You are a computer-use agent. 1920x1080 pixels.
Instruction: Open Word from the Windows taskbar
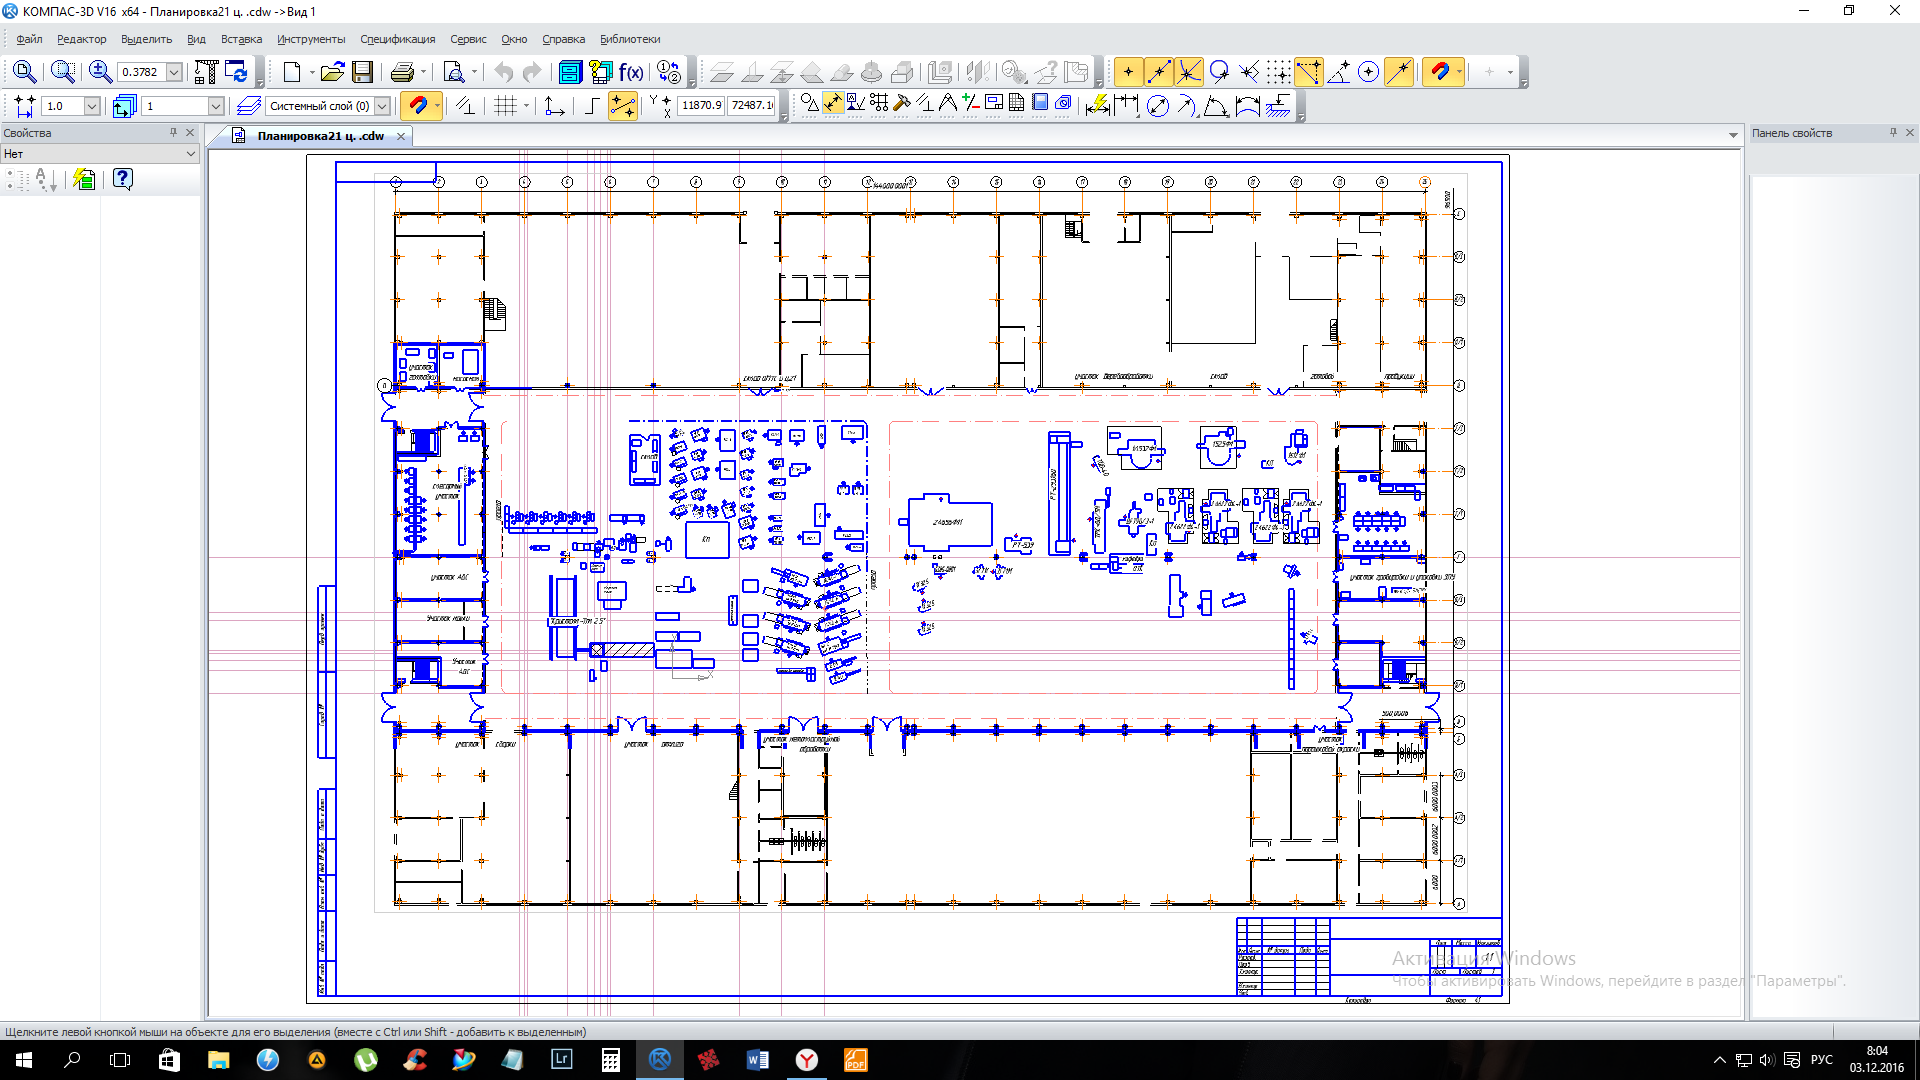click(757, 1060)
